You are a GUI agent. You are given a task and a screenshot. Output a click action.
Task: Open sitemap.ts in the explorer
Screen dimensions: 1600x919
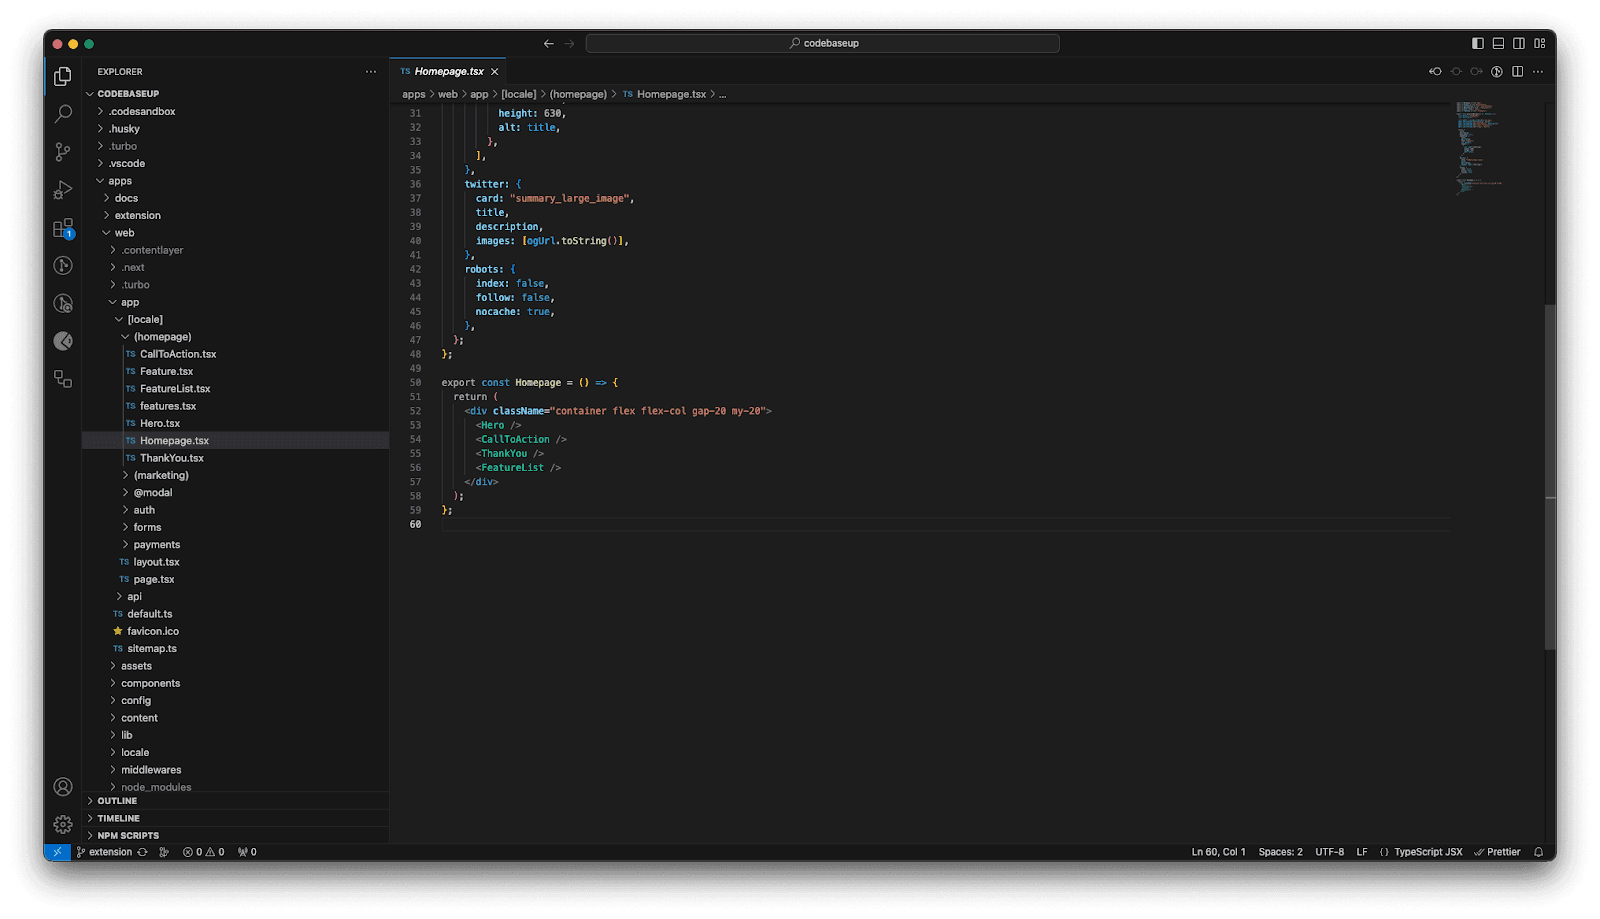pos(235,649)
